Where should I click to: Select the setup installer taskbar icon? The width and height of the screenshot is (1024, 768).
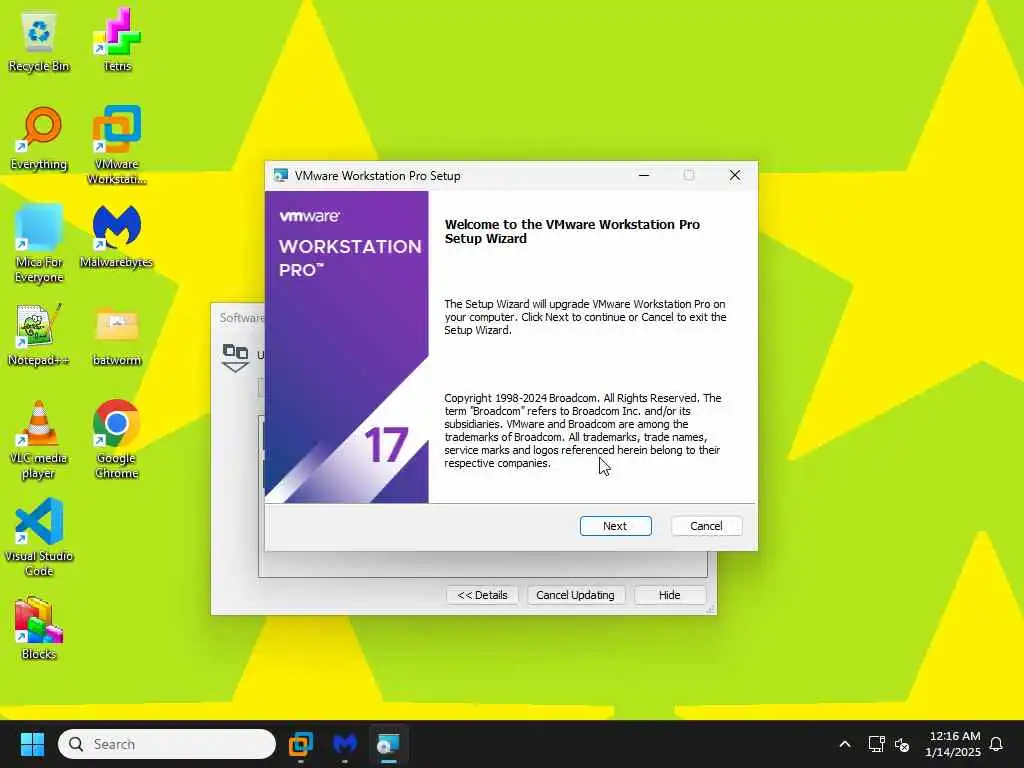389,744
